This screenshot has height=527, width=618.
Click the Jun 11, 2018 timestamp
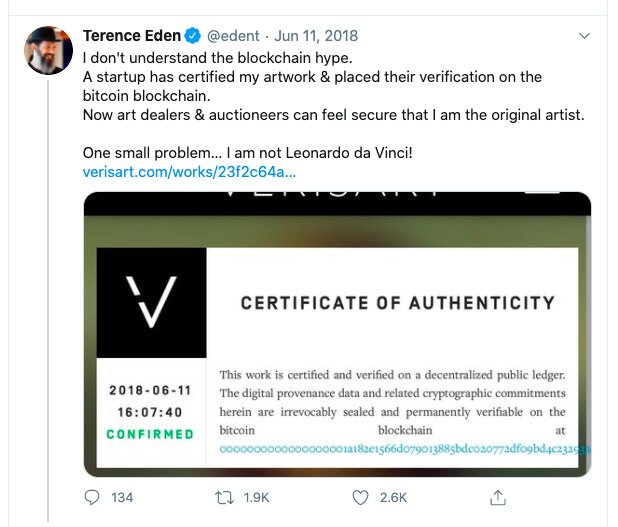(316, 36)
